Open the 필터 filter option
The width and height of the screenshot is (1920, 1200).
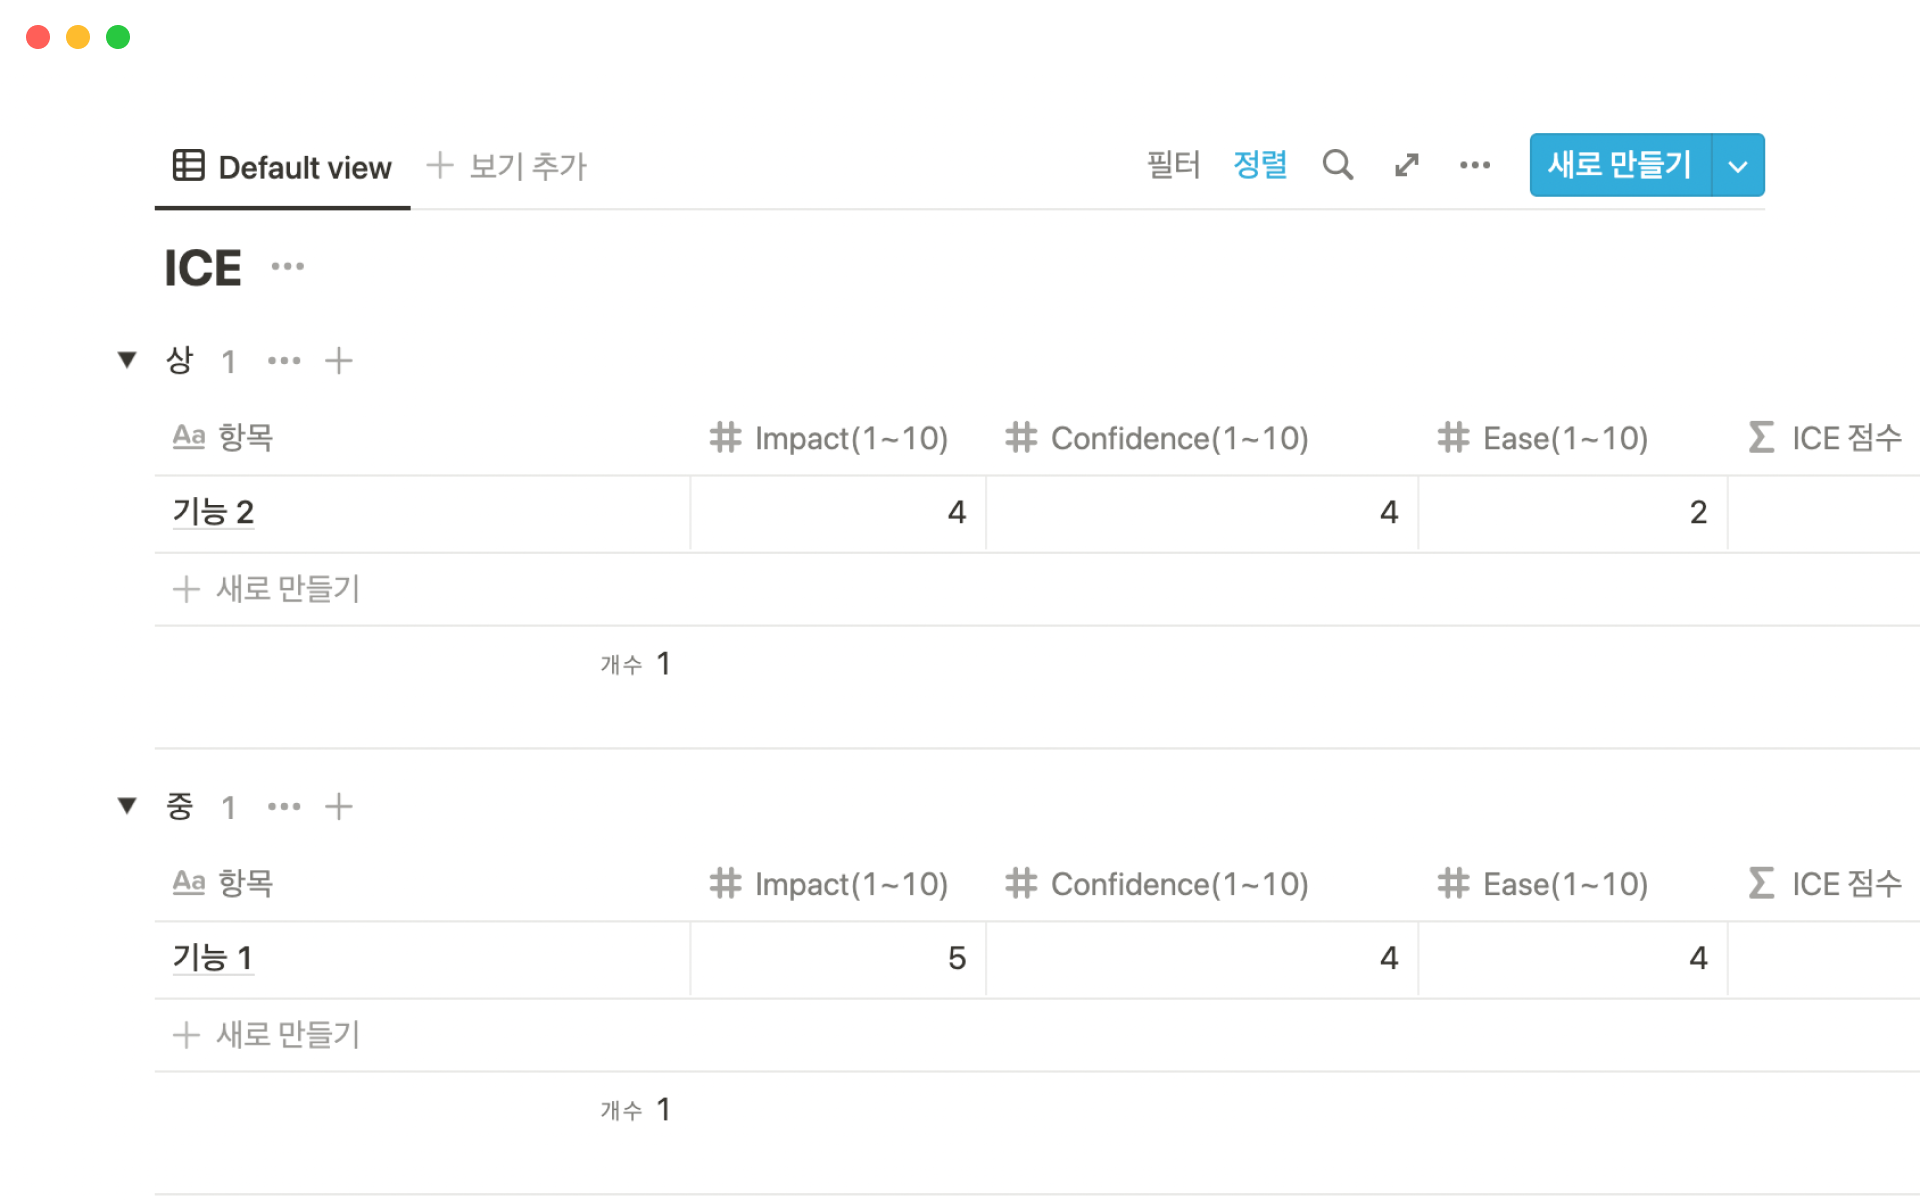click(x=1173, y=165)
